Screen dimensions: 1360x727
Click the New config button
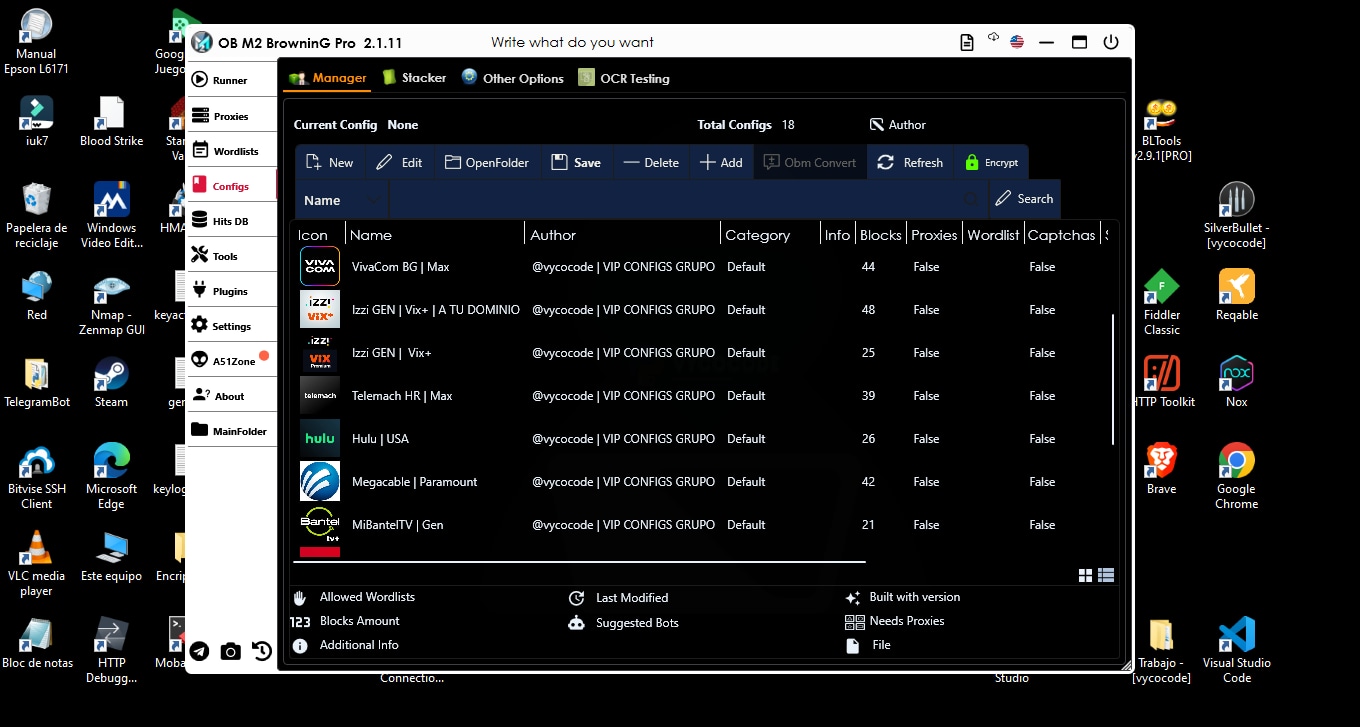pos(330,162)
